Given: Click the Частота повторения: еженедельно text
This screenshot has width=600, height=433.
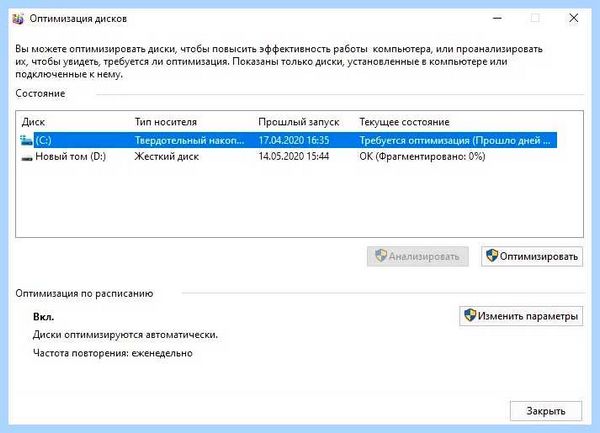Looking at the screenshot, I should [113, 353].
